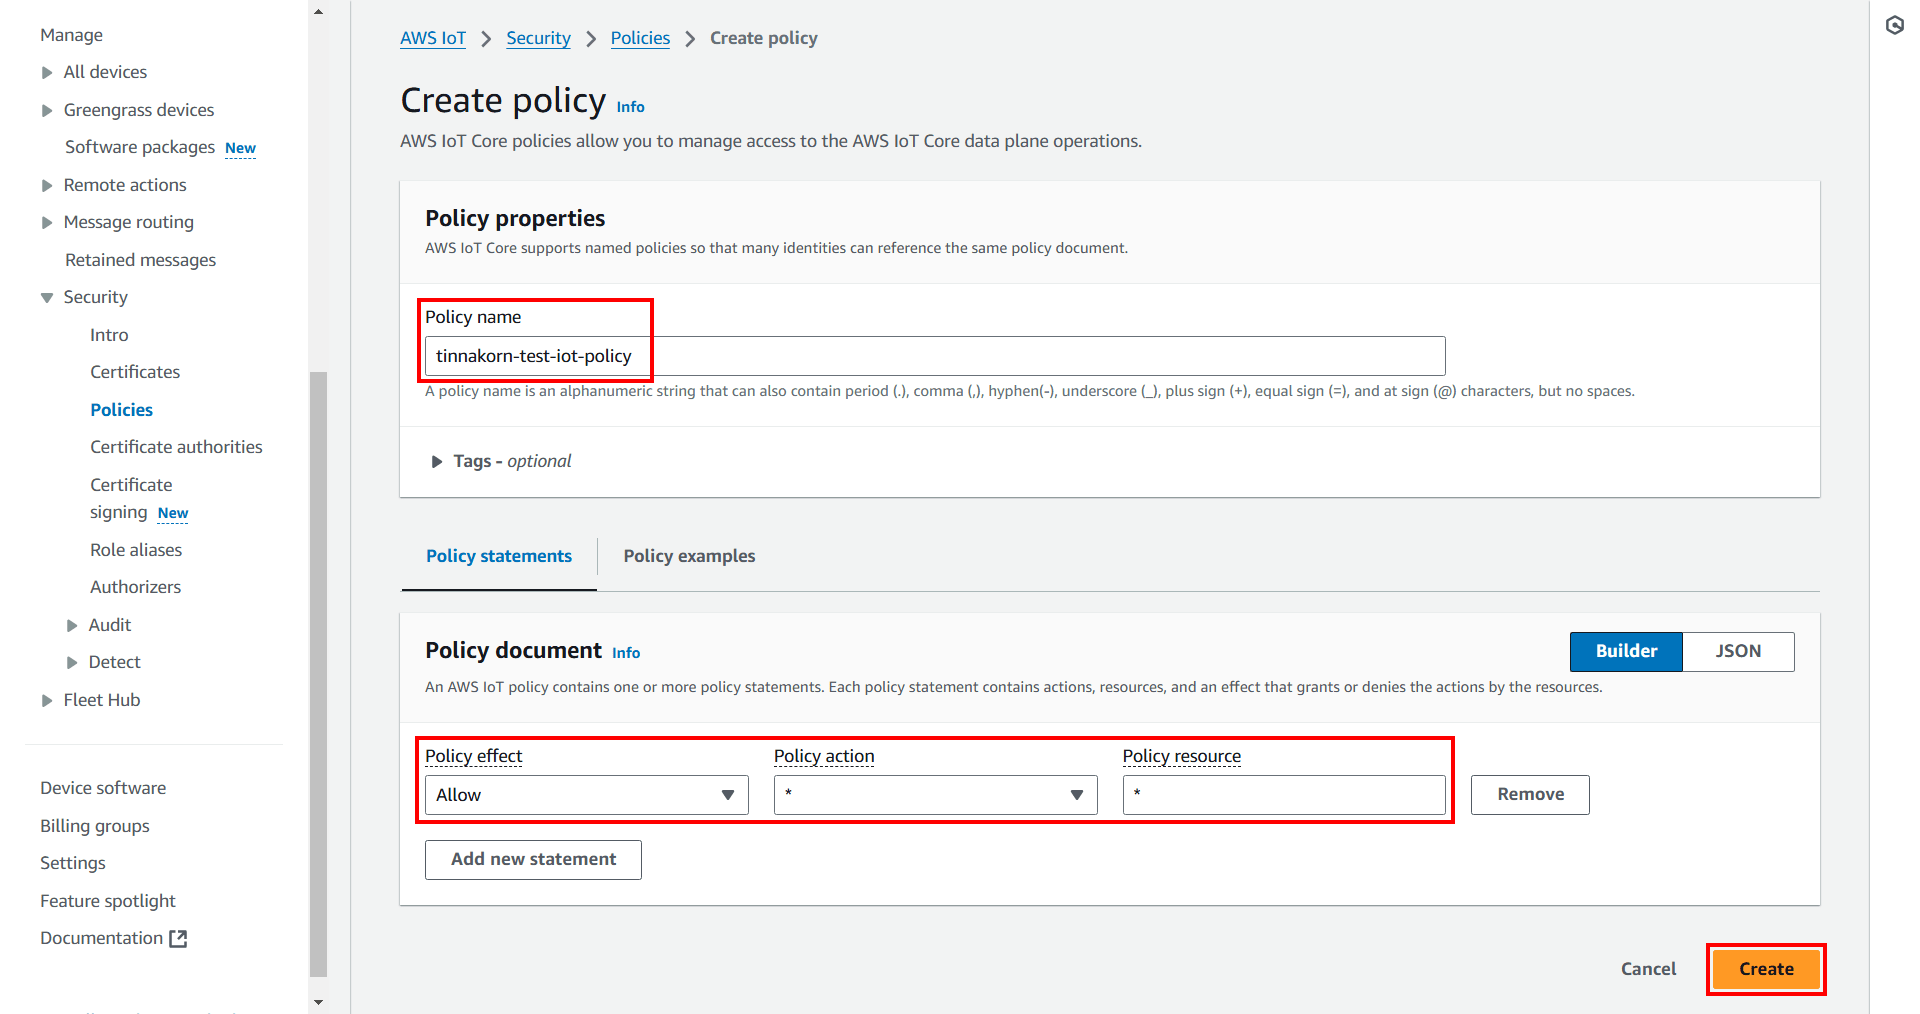The width and height of the screenshot is (1920, 1014).
Task: Switch policy document to JSON view
Action: pyautogui.click(x=1738, y=651)
